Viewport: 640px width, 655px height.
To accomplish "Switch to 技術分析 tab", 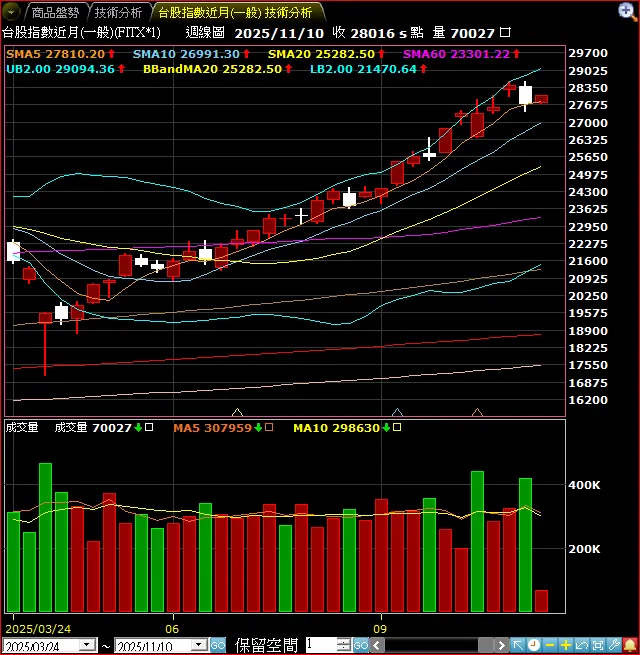I will (118, 13).
